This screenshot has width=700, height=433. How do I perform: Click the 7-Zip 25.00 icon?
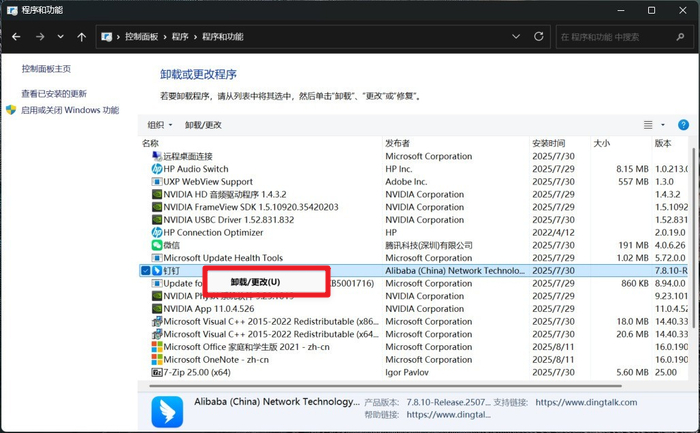(x=157, y=372)
